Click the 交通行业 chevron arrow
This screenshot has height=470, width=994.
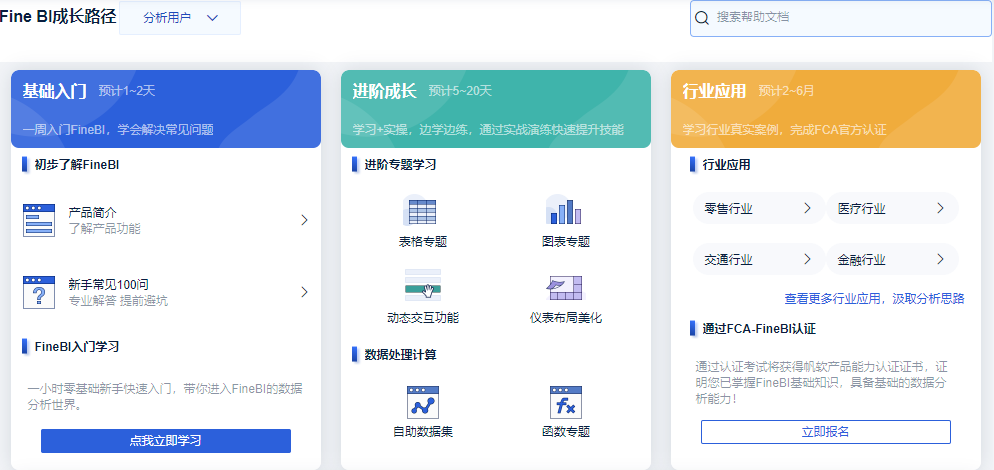(808, 259)
